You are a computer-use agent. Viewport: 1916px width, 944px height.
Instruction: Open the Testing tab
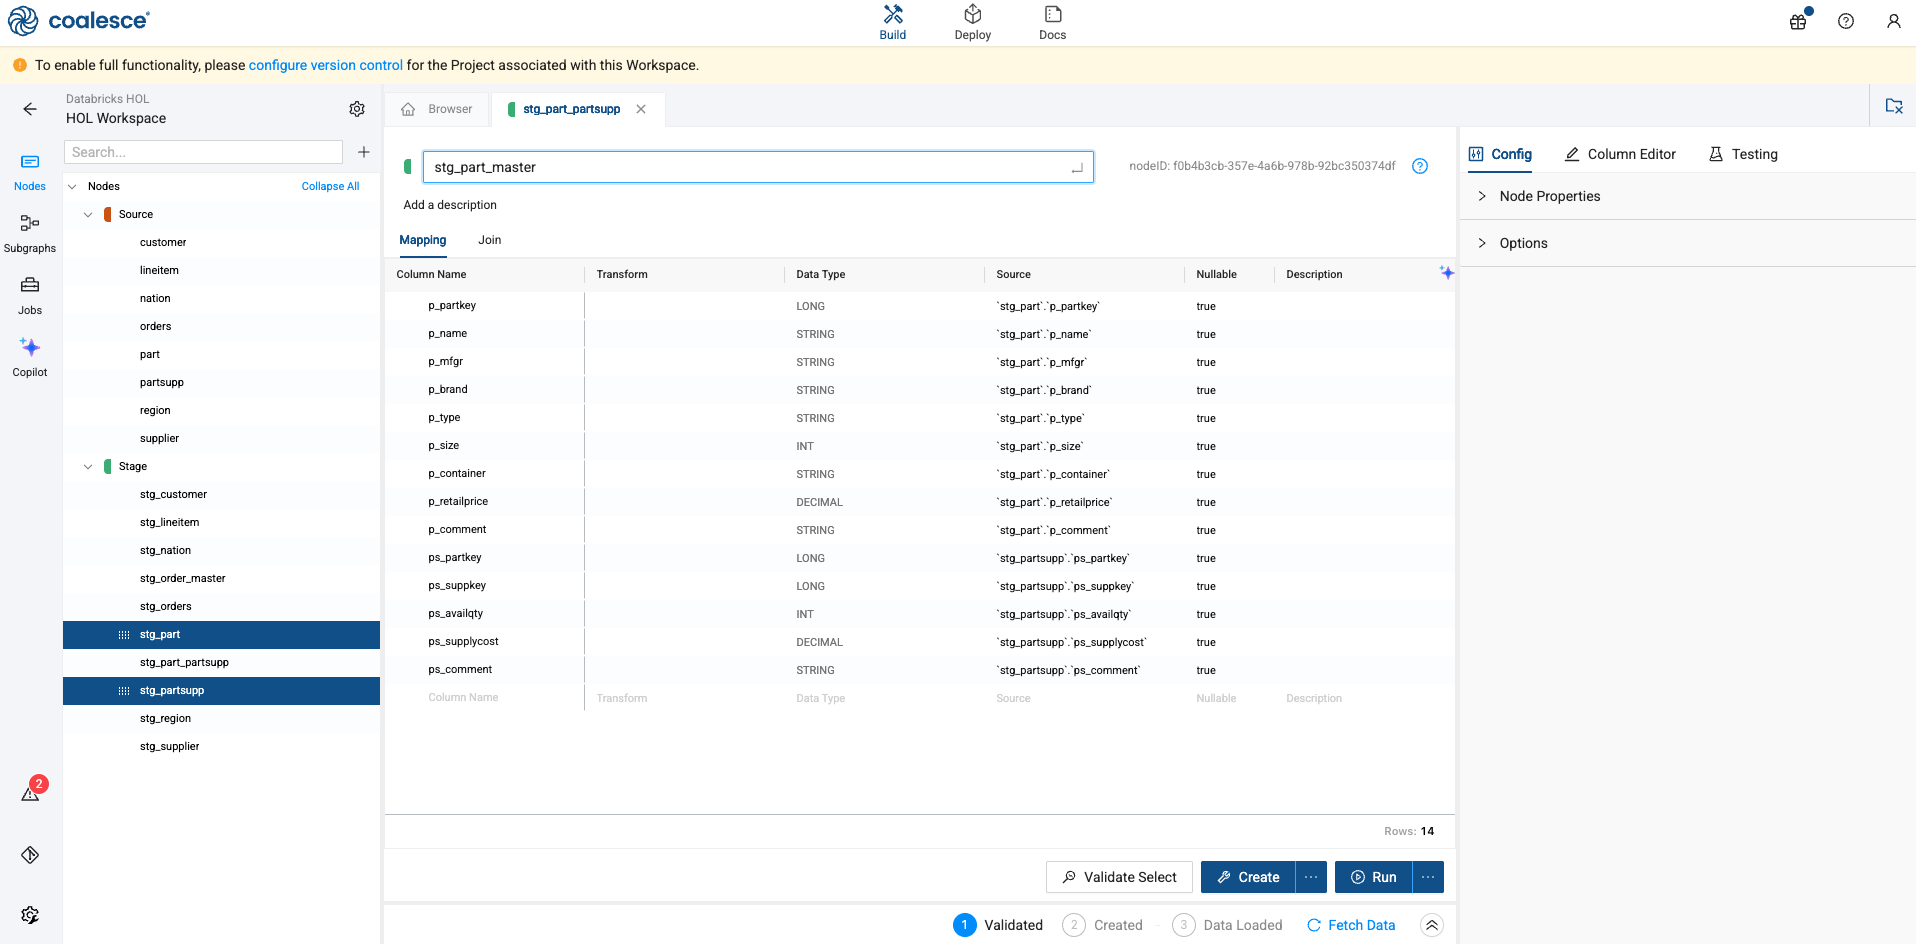click(x=1743, y=154)
